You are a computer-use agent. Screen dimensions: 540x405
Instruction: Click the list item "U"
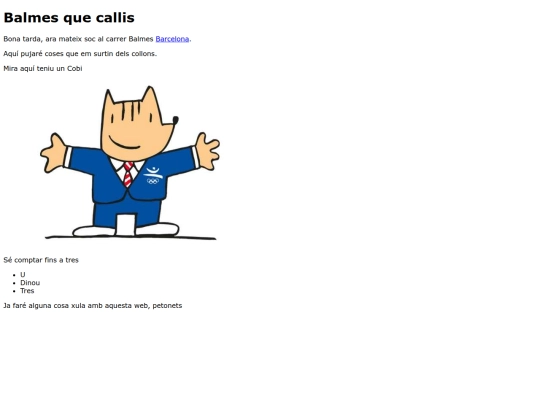(x=23, y=274)
